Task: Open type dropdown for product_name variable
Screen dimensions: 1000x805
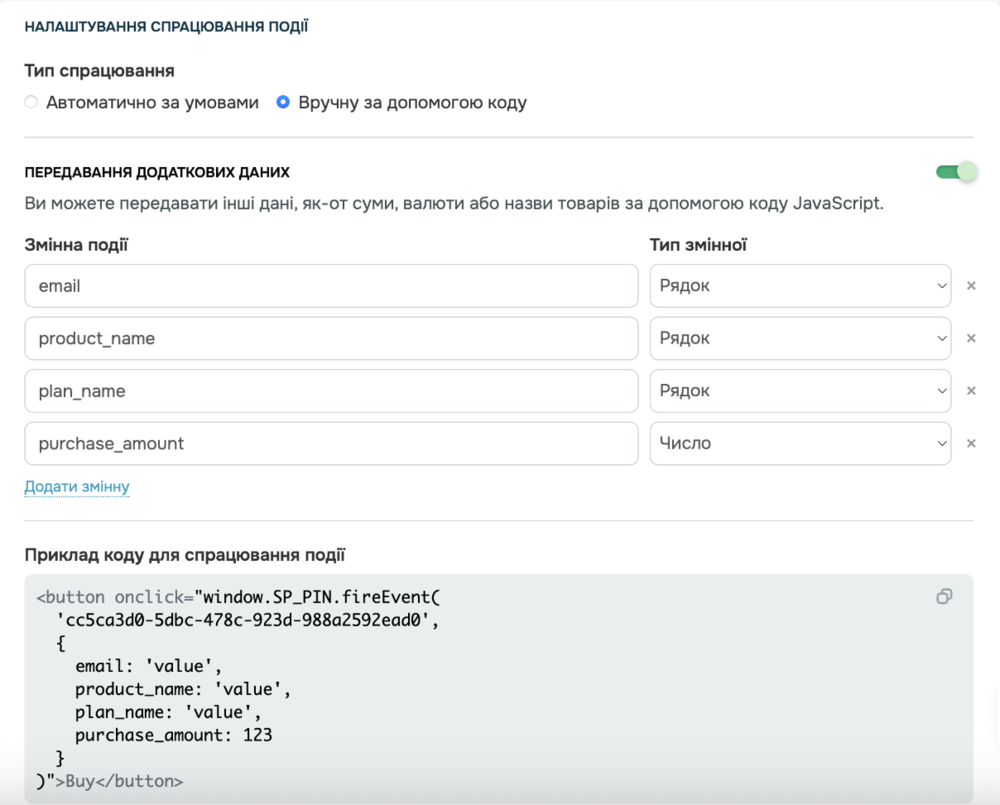Action: click(x=800, y=338)
